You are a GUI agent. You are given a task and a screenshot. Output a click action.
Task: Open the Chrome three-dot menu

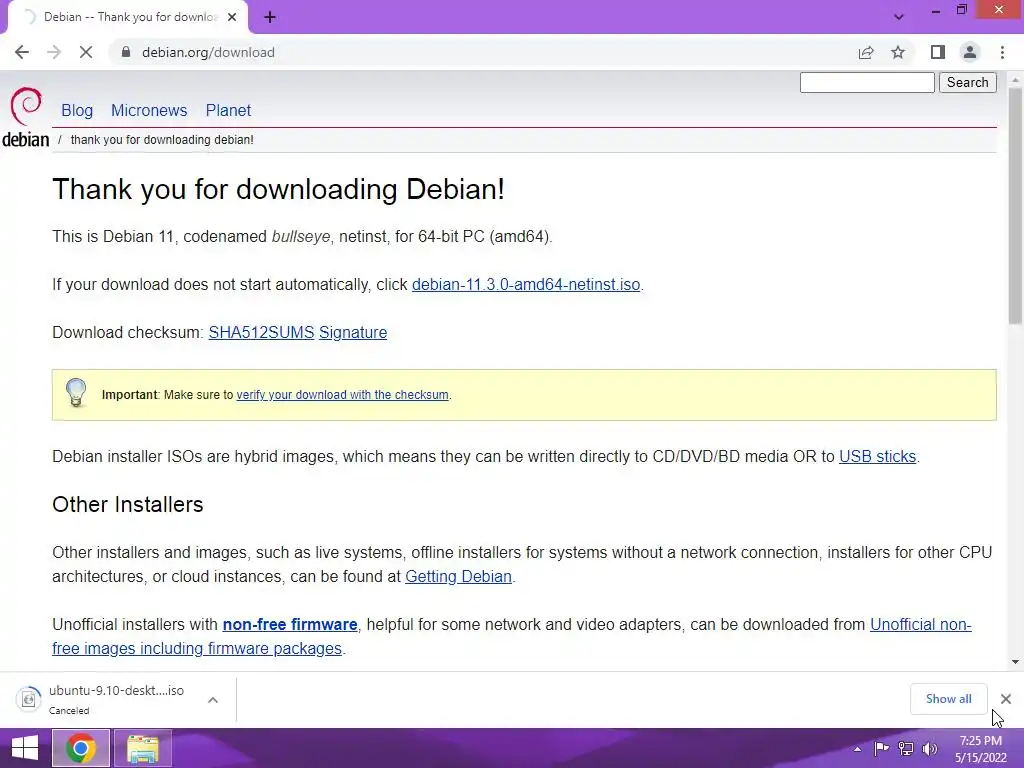coord(1002,52)
